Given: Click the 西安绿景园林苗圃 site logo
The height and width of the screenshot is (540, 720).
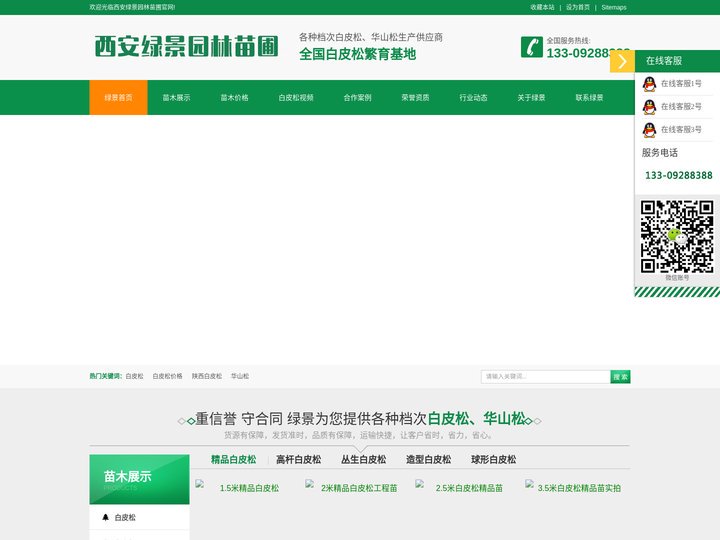Looking at the screenshot, I should pyautogui.click(x=186, y=46).
